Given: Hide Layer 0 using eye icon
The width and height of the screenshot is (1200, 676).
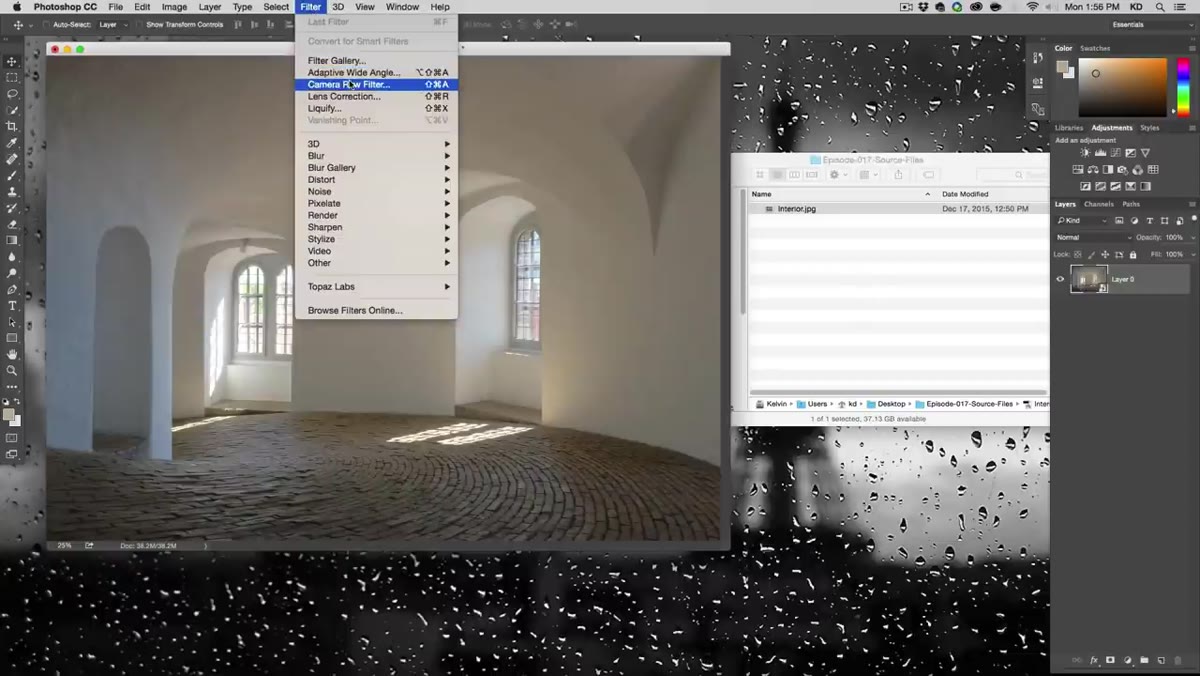Looking at the screenshot, I should [1060, 279].
